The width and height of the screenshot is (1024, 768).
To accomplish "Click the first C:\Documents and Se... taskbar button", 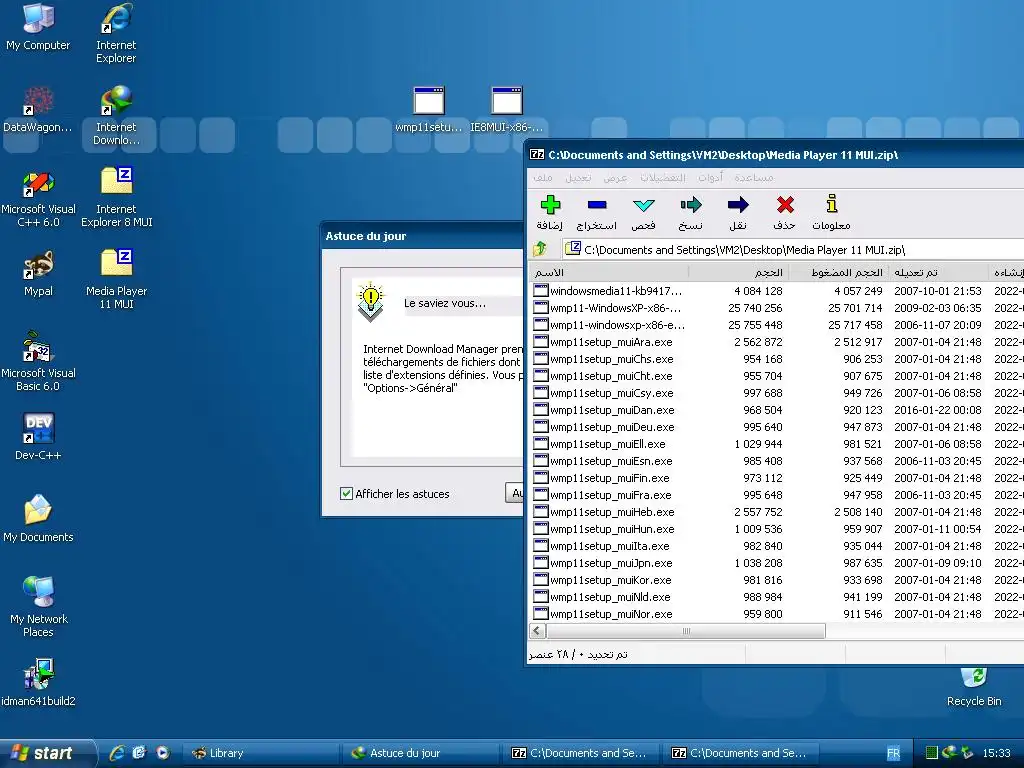I will (x=579, y=753).
